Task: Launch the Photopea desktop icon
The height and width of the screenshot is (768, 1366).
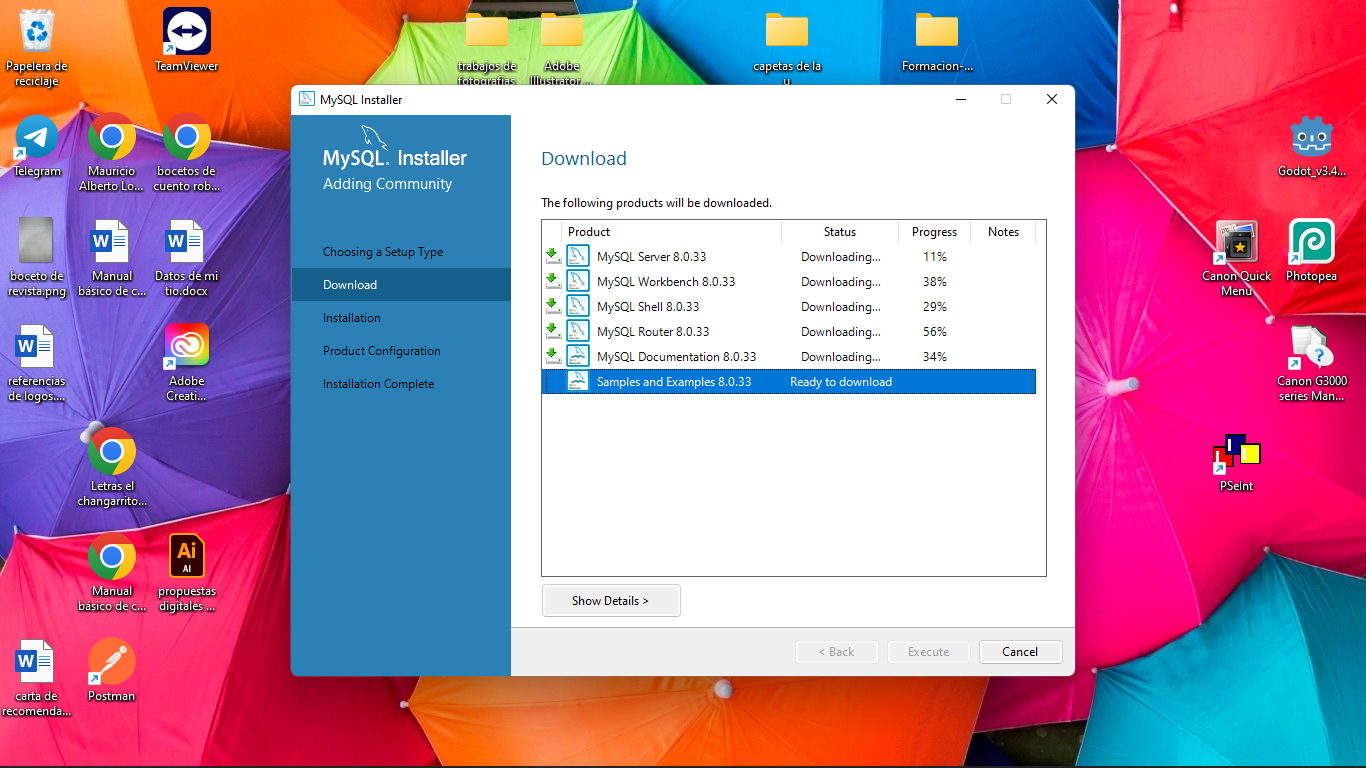Action: (x=1311, y=250)
